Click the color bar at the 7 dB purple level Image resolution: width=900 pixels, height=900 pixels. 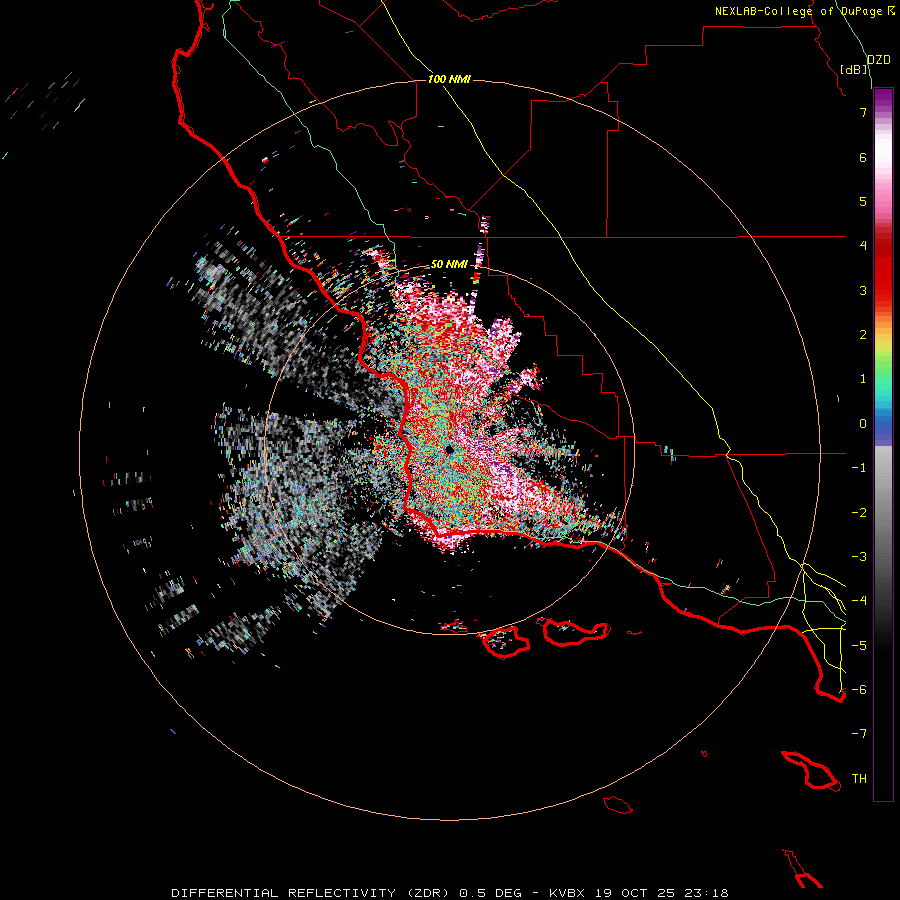click(x=883, y=112)
